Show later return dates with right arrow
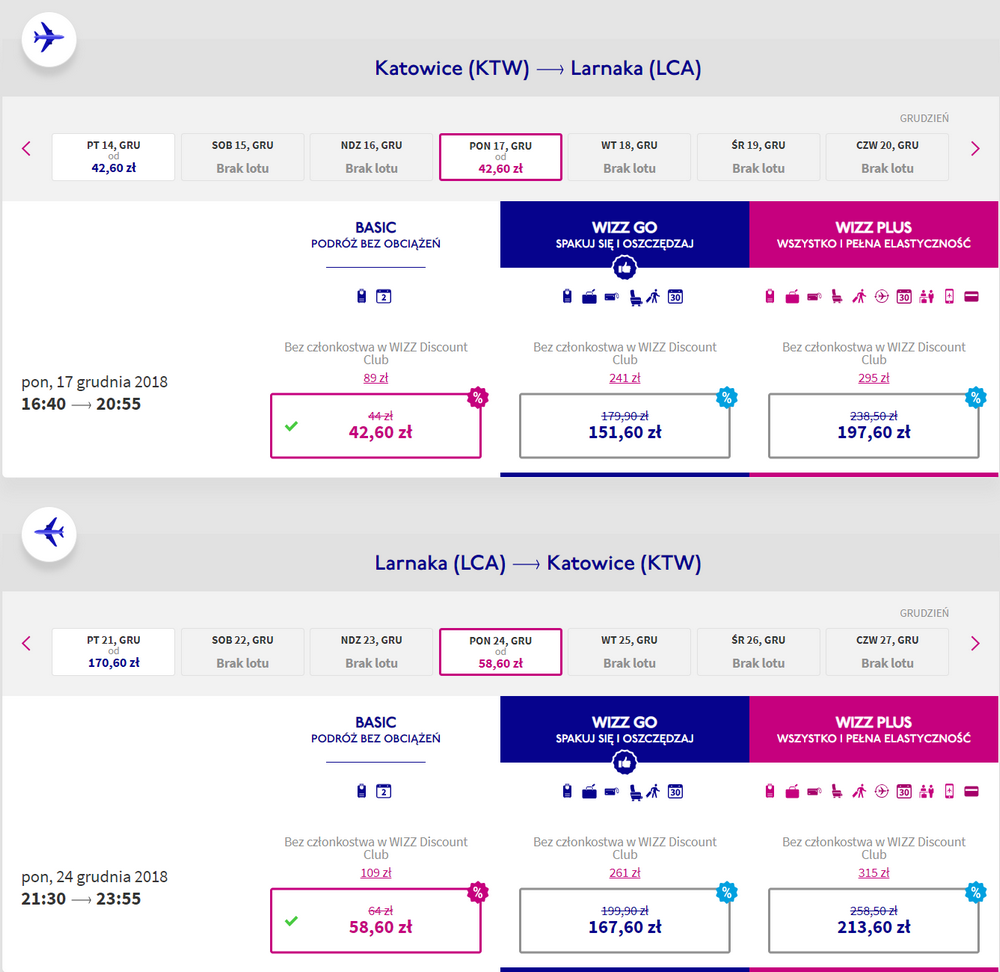Viewport: 1000px width, 972px height. (974, 644)
